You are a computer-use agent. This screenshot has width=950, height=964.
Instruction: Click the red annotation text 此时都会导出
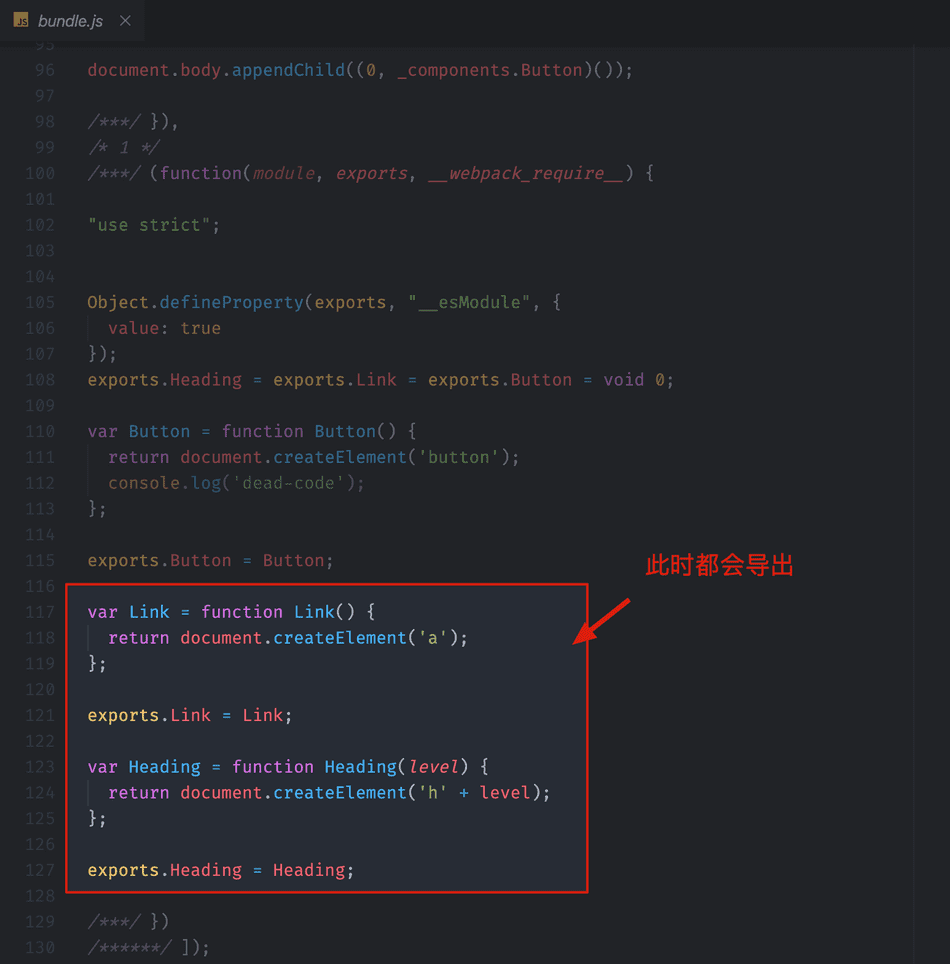719,565
